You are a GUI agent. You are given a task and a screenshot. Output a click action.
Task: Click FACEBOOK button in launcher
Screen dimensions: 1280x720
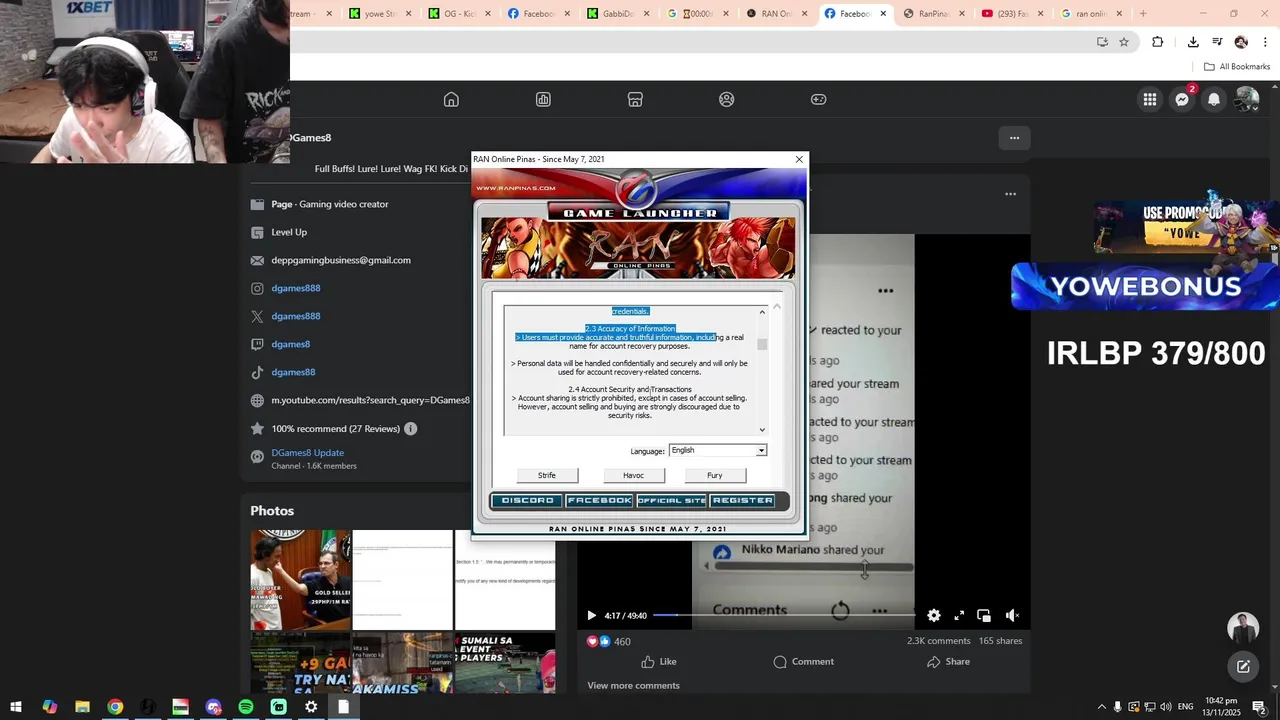pyautogui.click(x=599, y=500)
